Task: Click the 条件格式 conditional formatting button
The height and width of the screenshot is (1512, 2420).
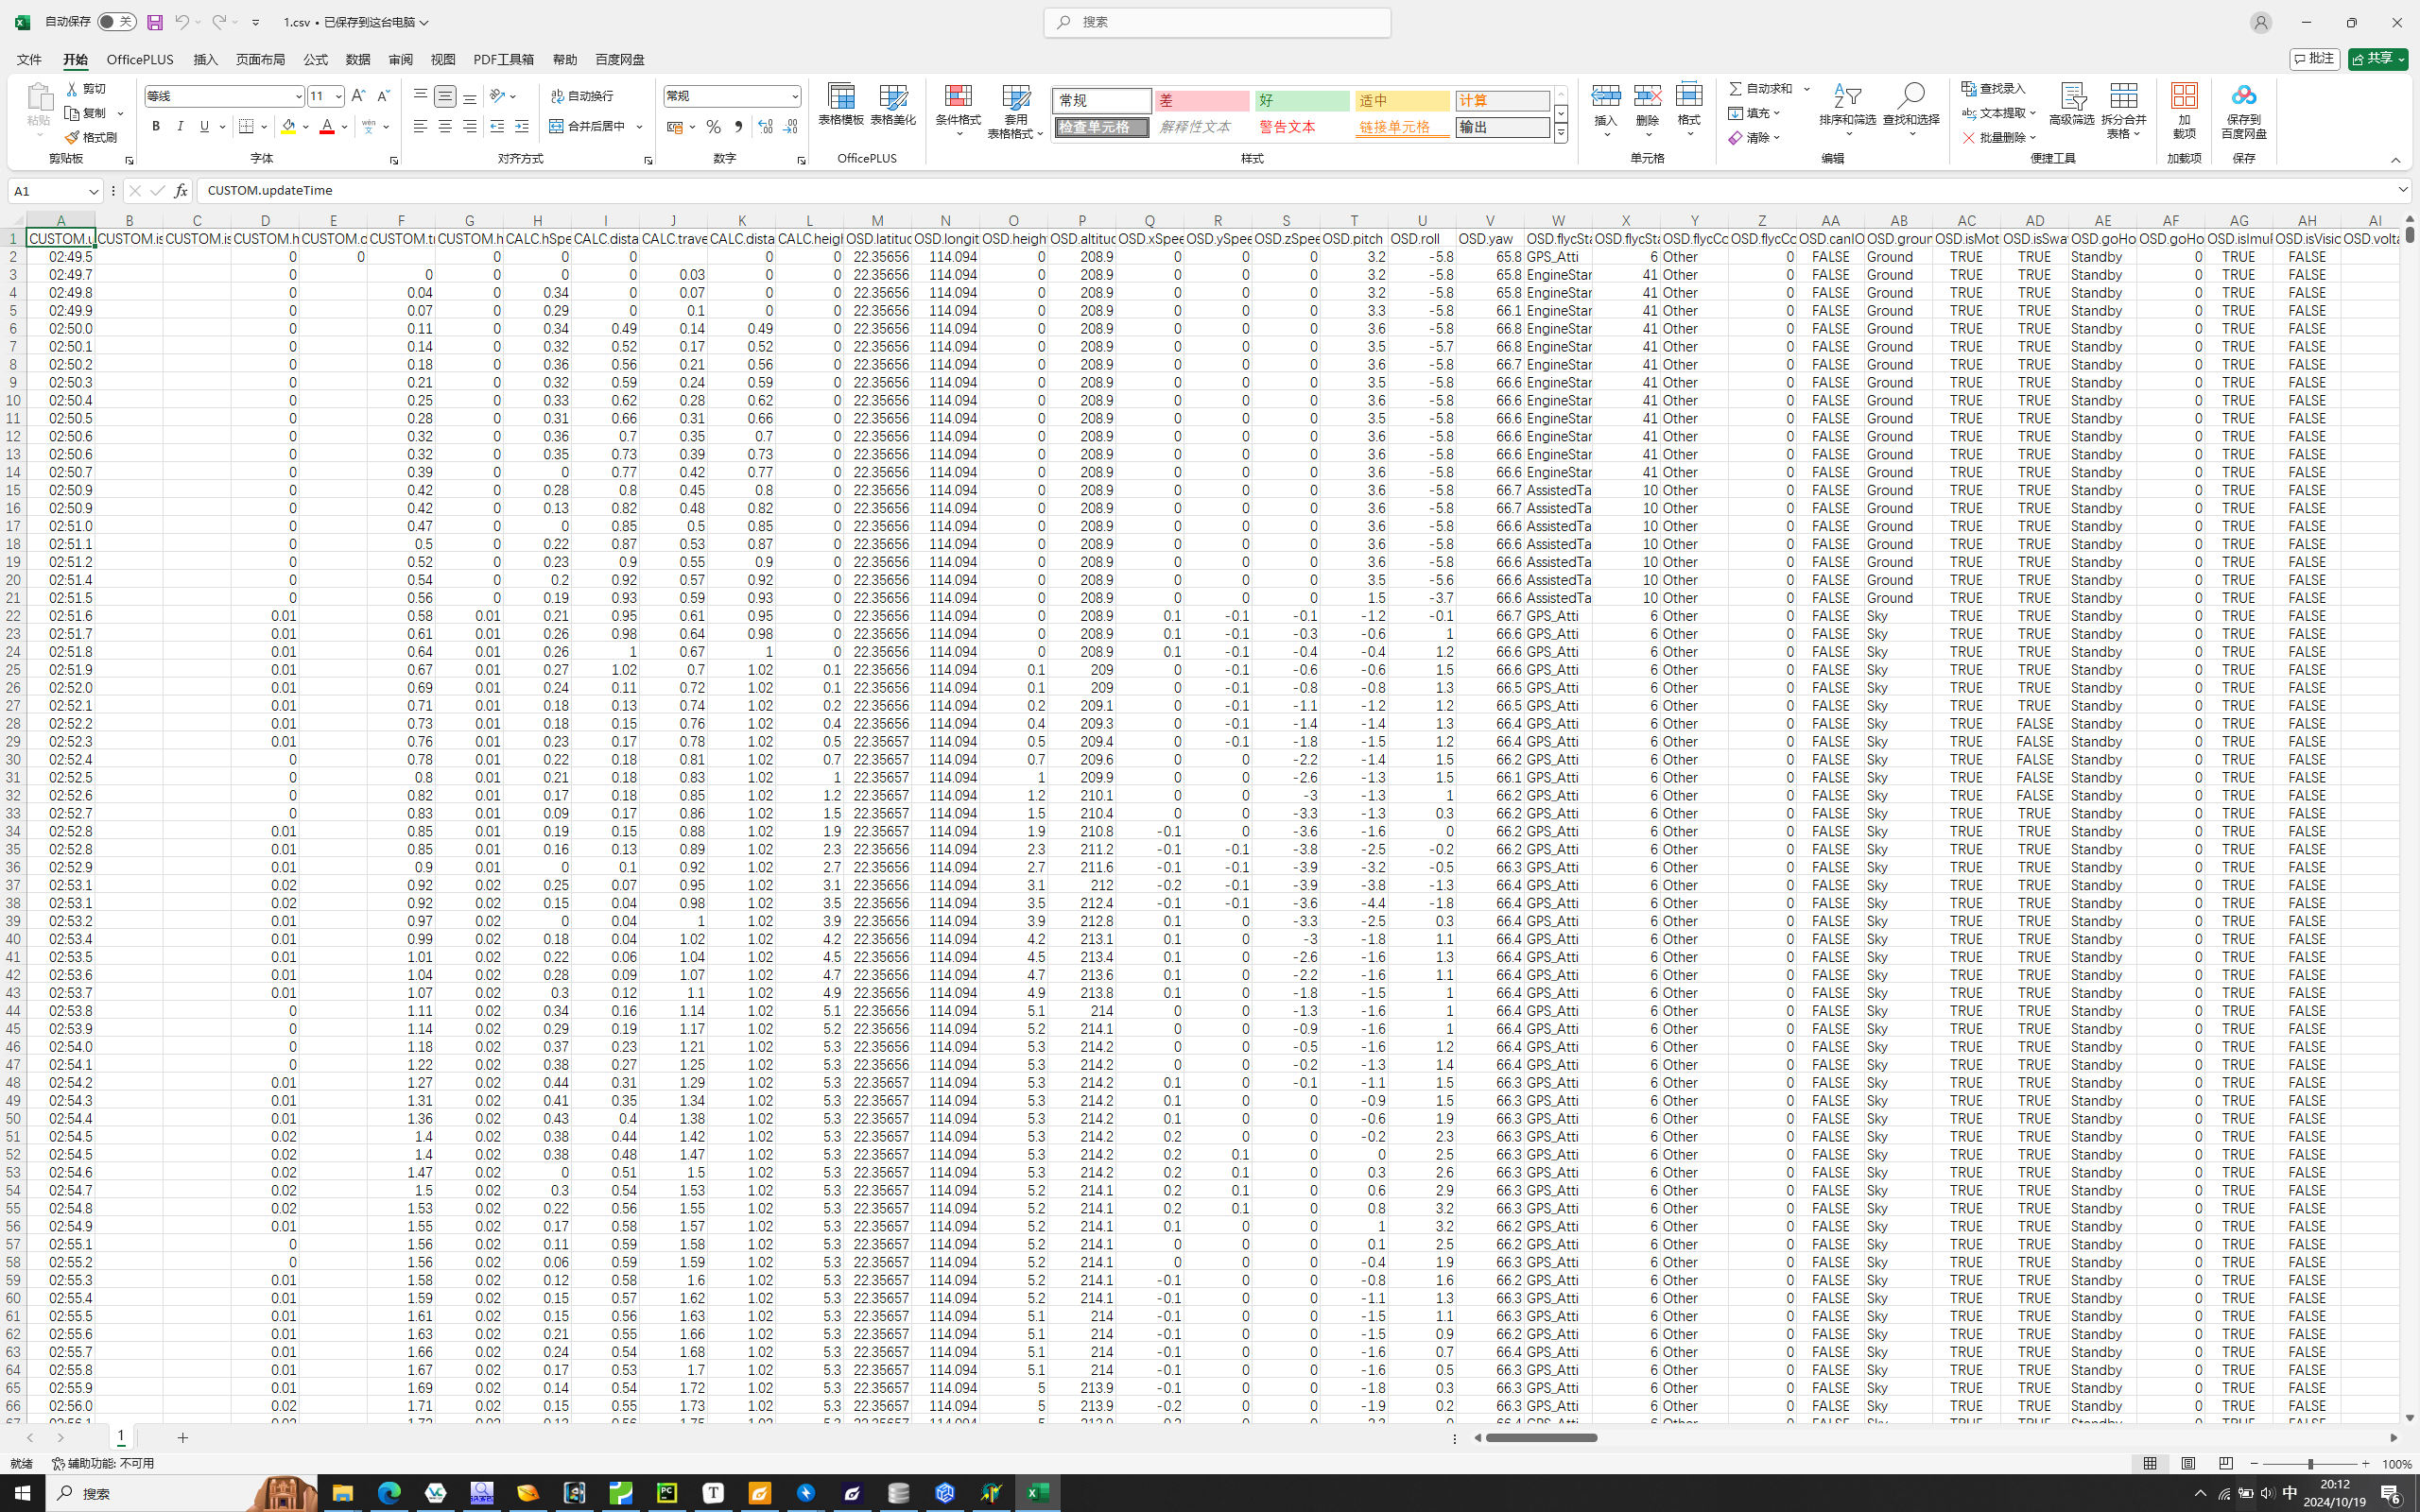Action: [x=958, y=111]
